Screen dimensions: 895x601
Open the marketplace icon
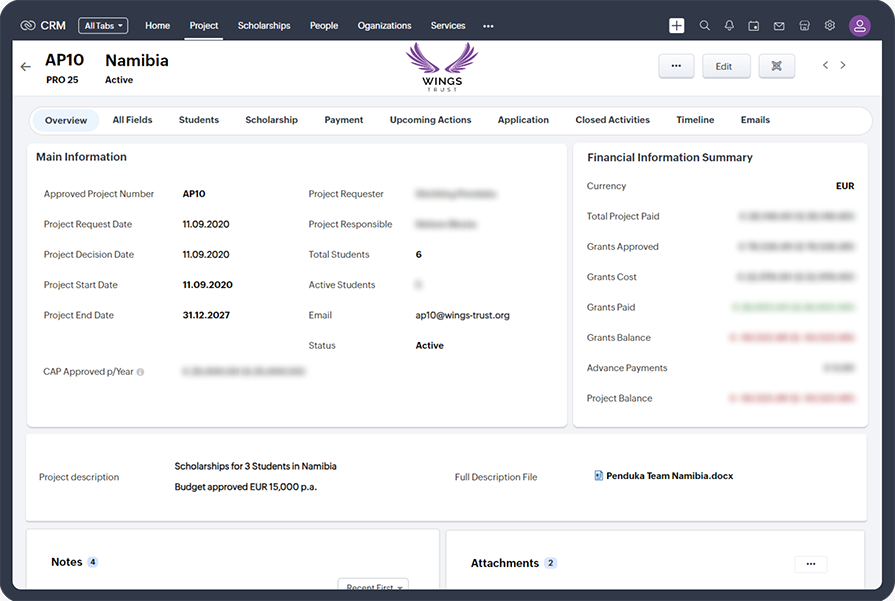804,25
